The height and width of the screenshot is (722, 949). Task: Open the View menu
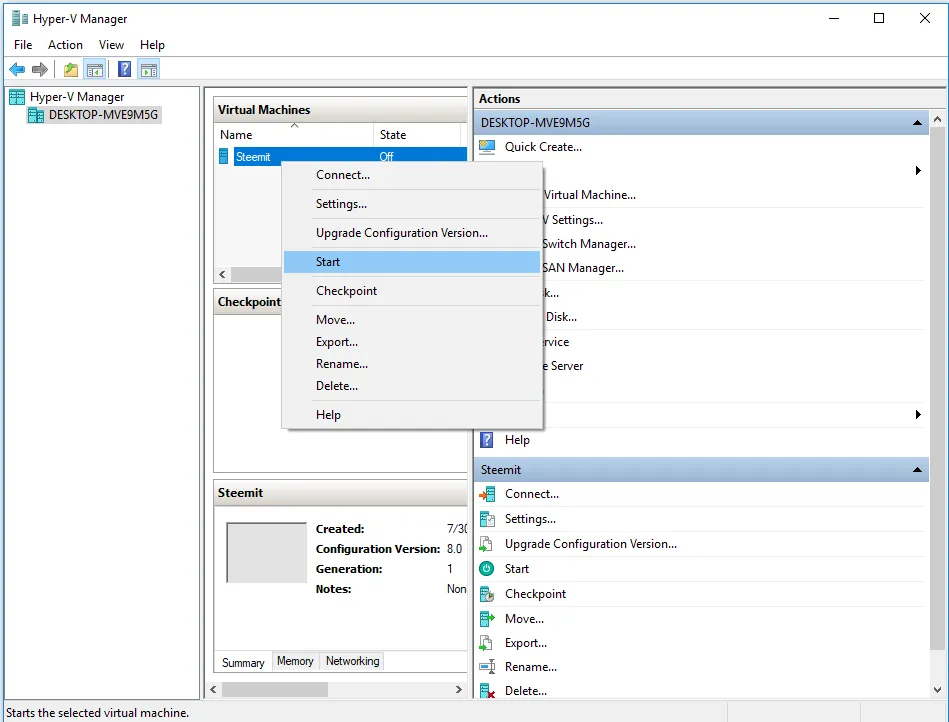tap(111, 45)
